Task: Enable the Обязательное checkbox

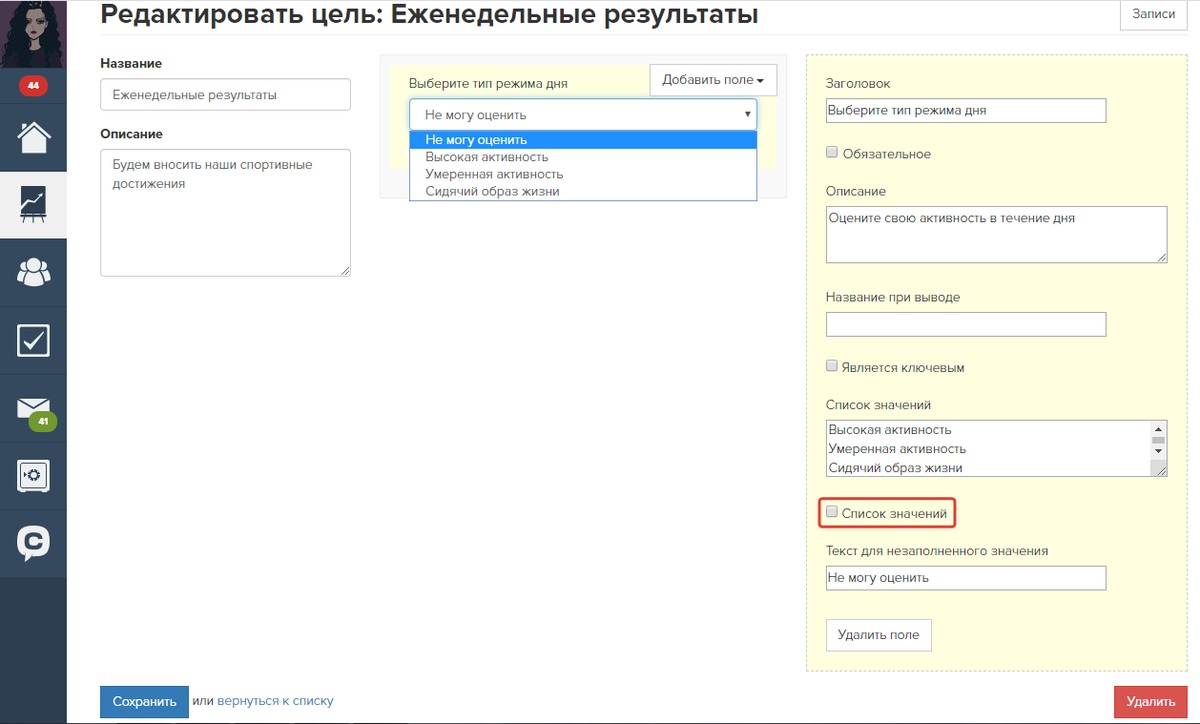Action: point(832,153)
